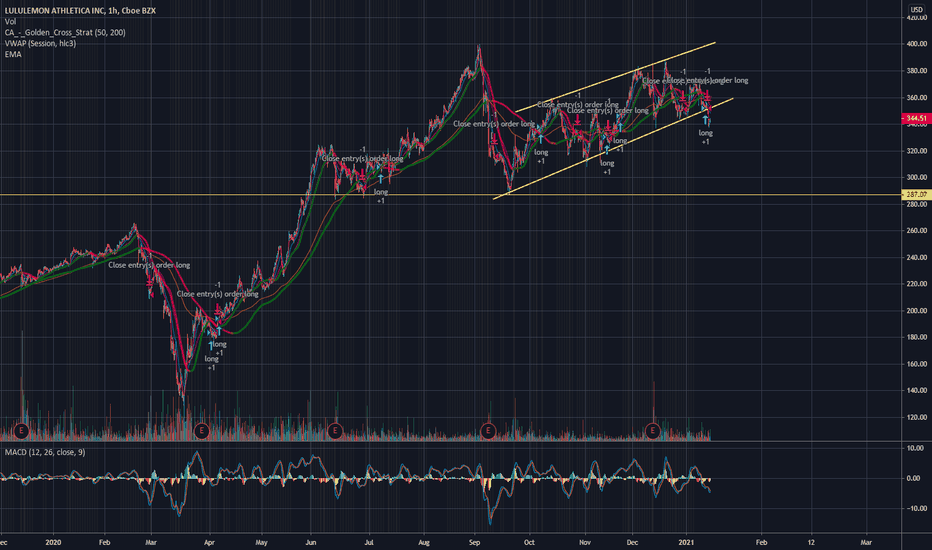Open the earnings E marker in December 2020

point(653,430)
